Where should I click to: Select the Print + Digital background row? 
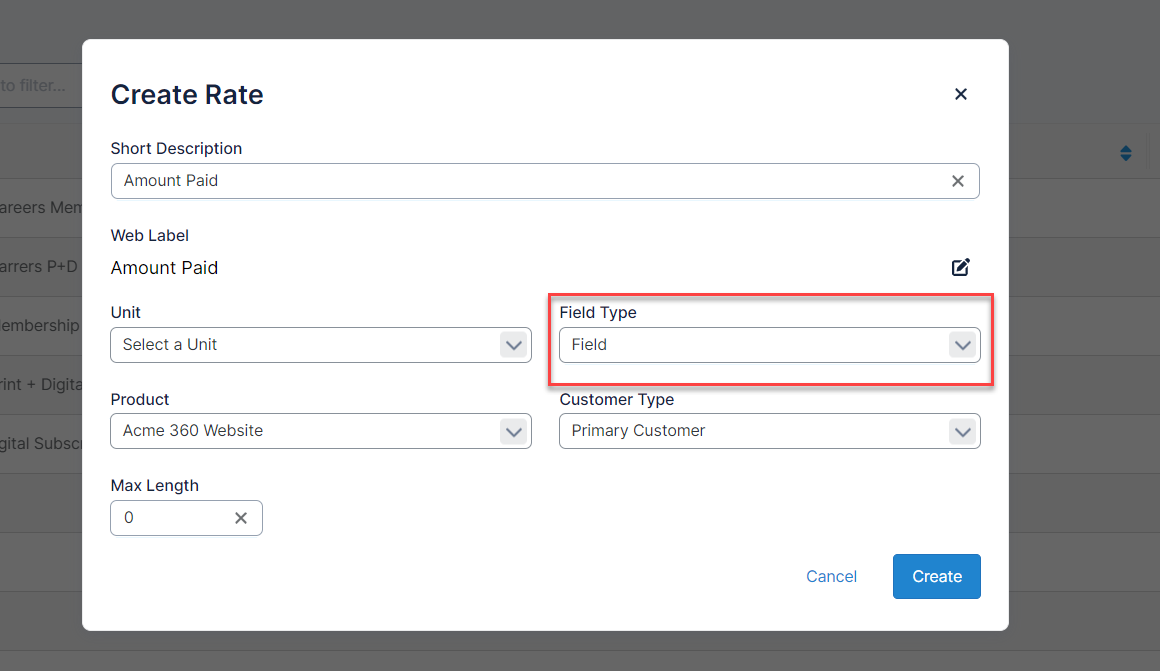(40, 384)
